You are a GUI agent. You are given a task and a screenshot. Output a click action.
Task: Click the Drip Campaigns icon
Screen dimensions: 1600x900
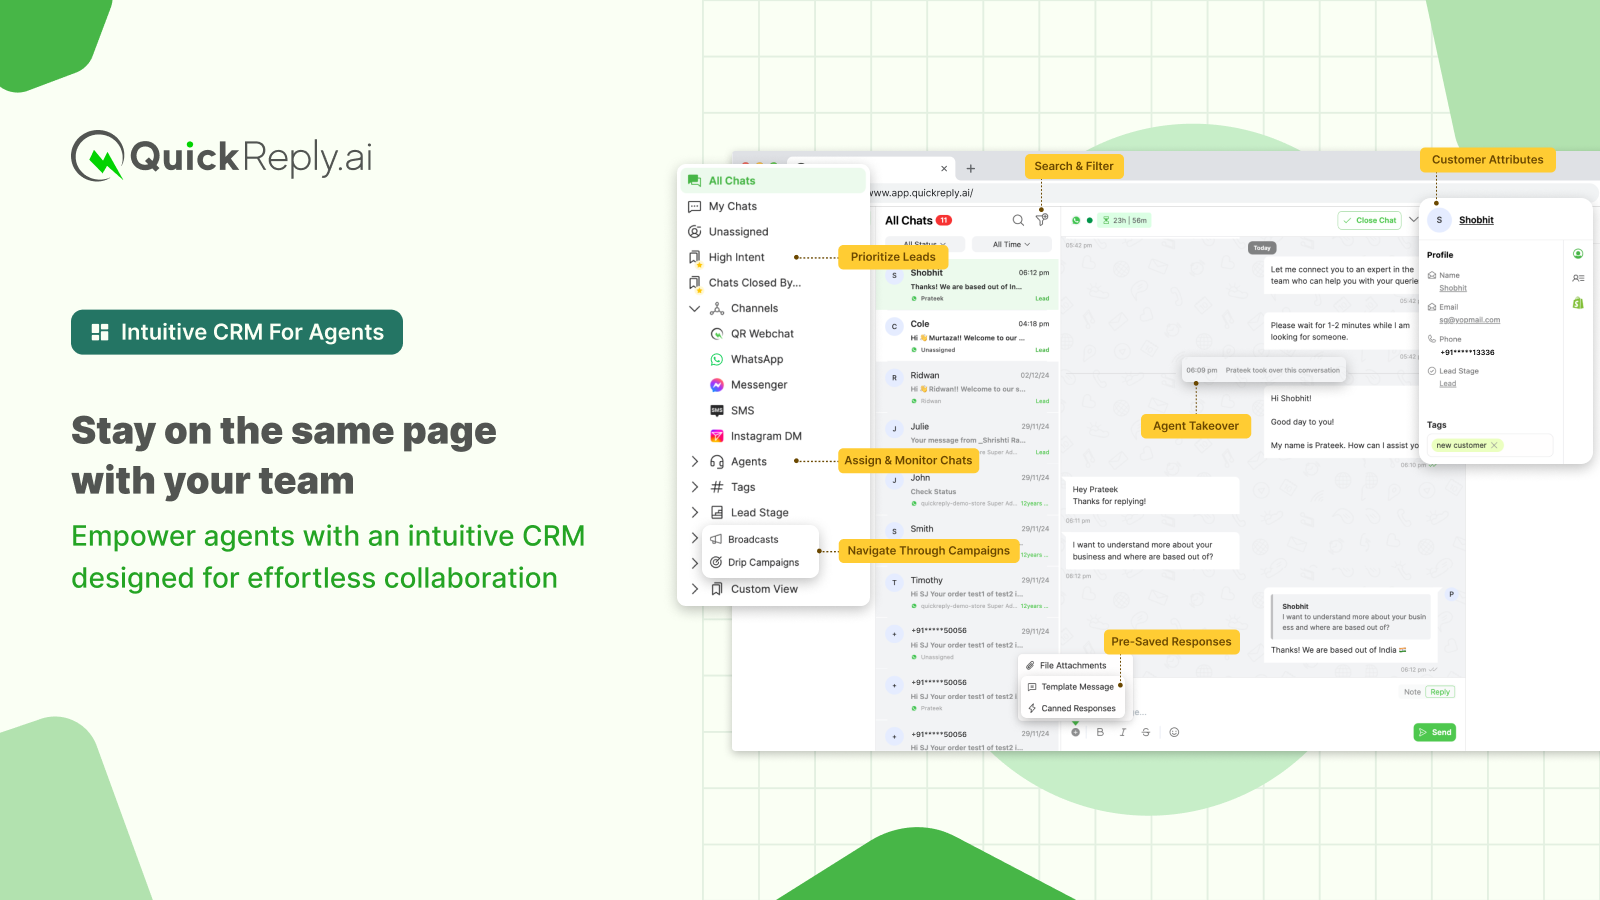716,562
